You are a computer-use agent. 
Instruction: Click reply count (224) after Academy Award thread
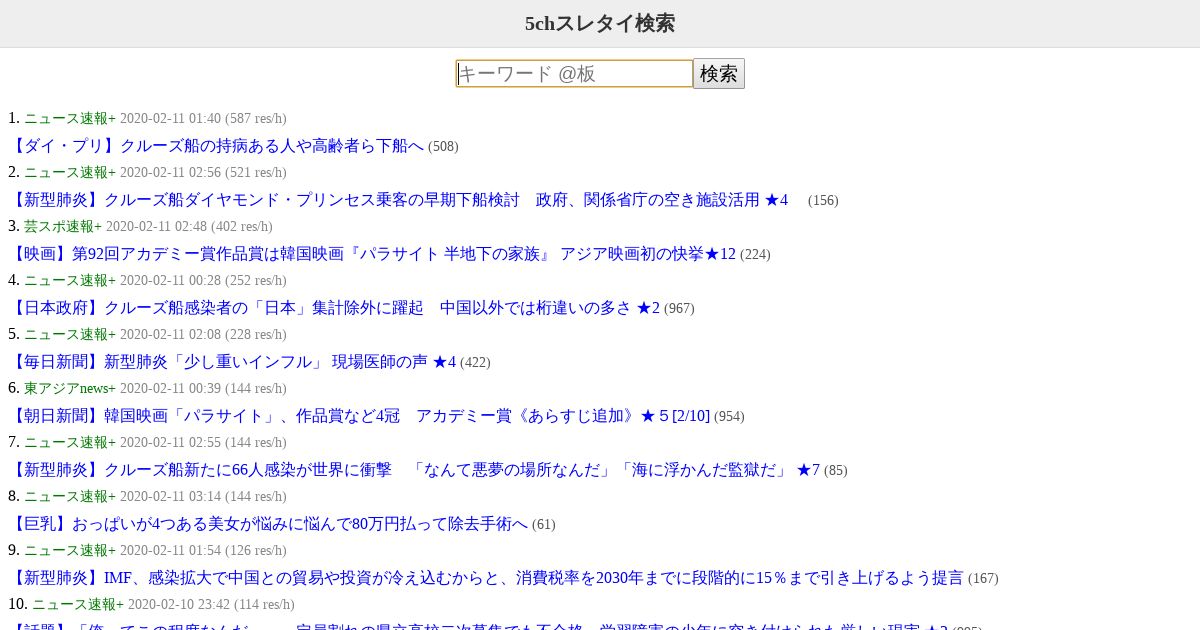(755, 255)
